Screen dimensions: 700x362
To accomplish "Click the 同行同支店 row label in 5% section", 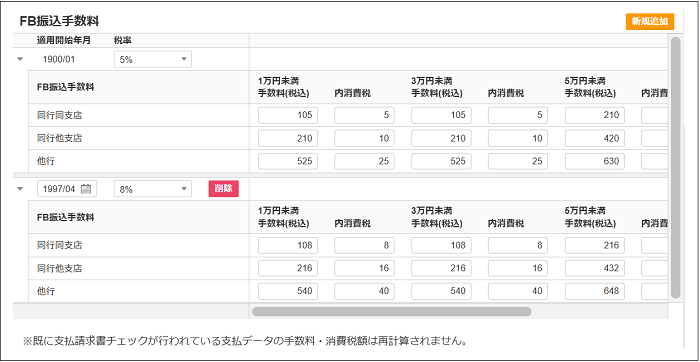I will pyautogui.click(x=59, y=115).
